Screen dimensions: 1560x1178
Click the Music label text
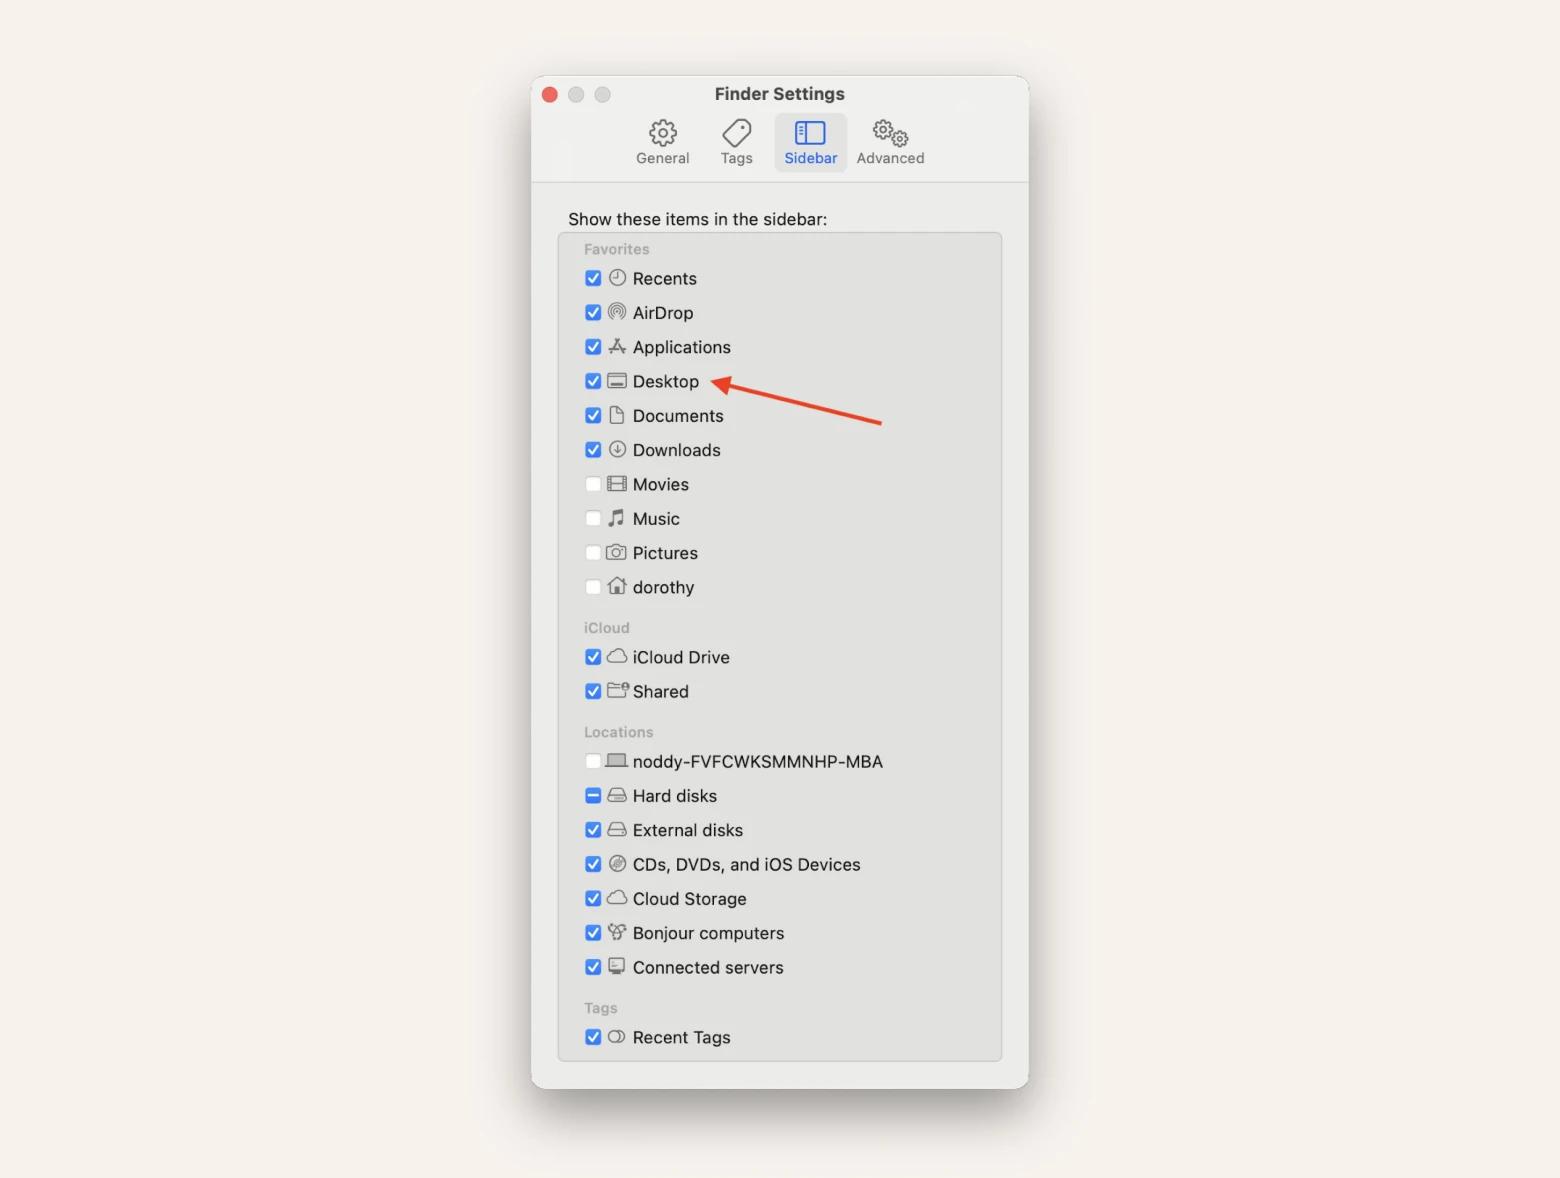click(656, 519)
